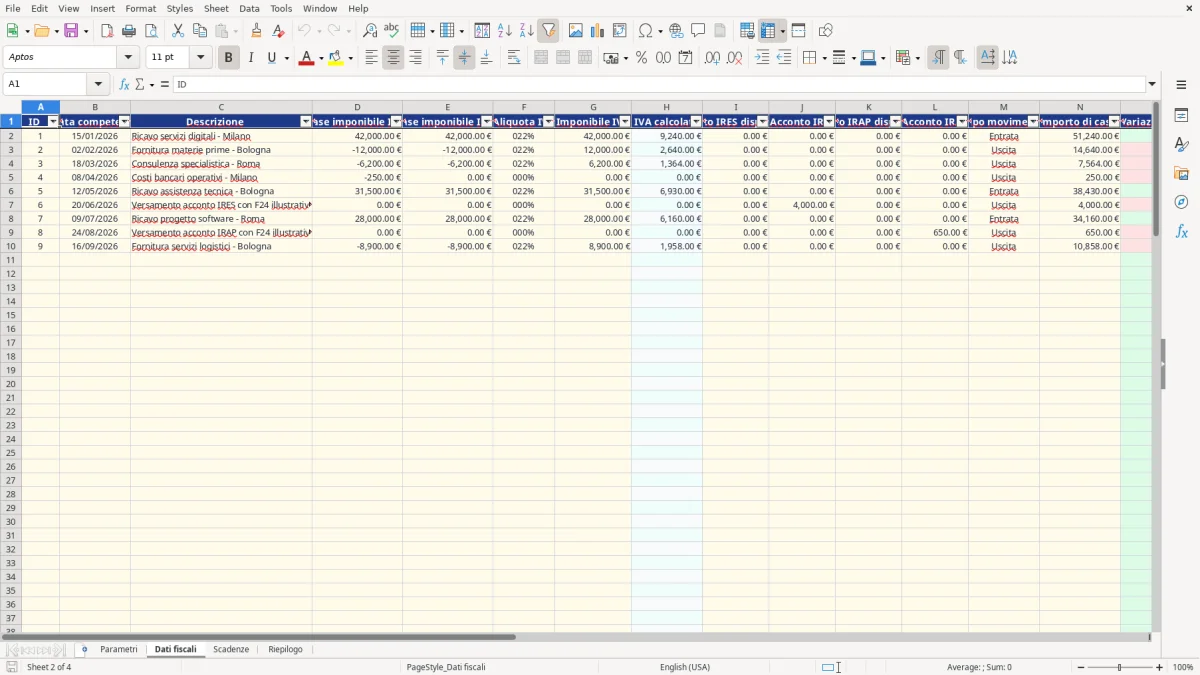Open the Format menu
Viewport: 1200px width, 675px height.
coord(141,8)
